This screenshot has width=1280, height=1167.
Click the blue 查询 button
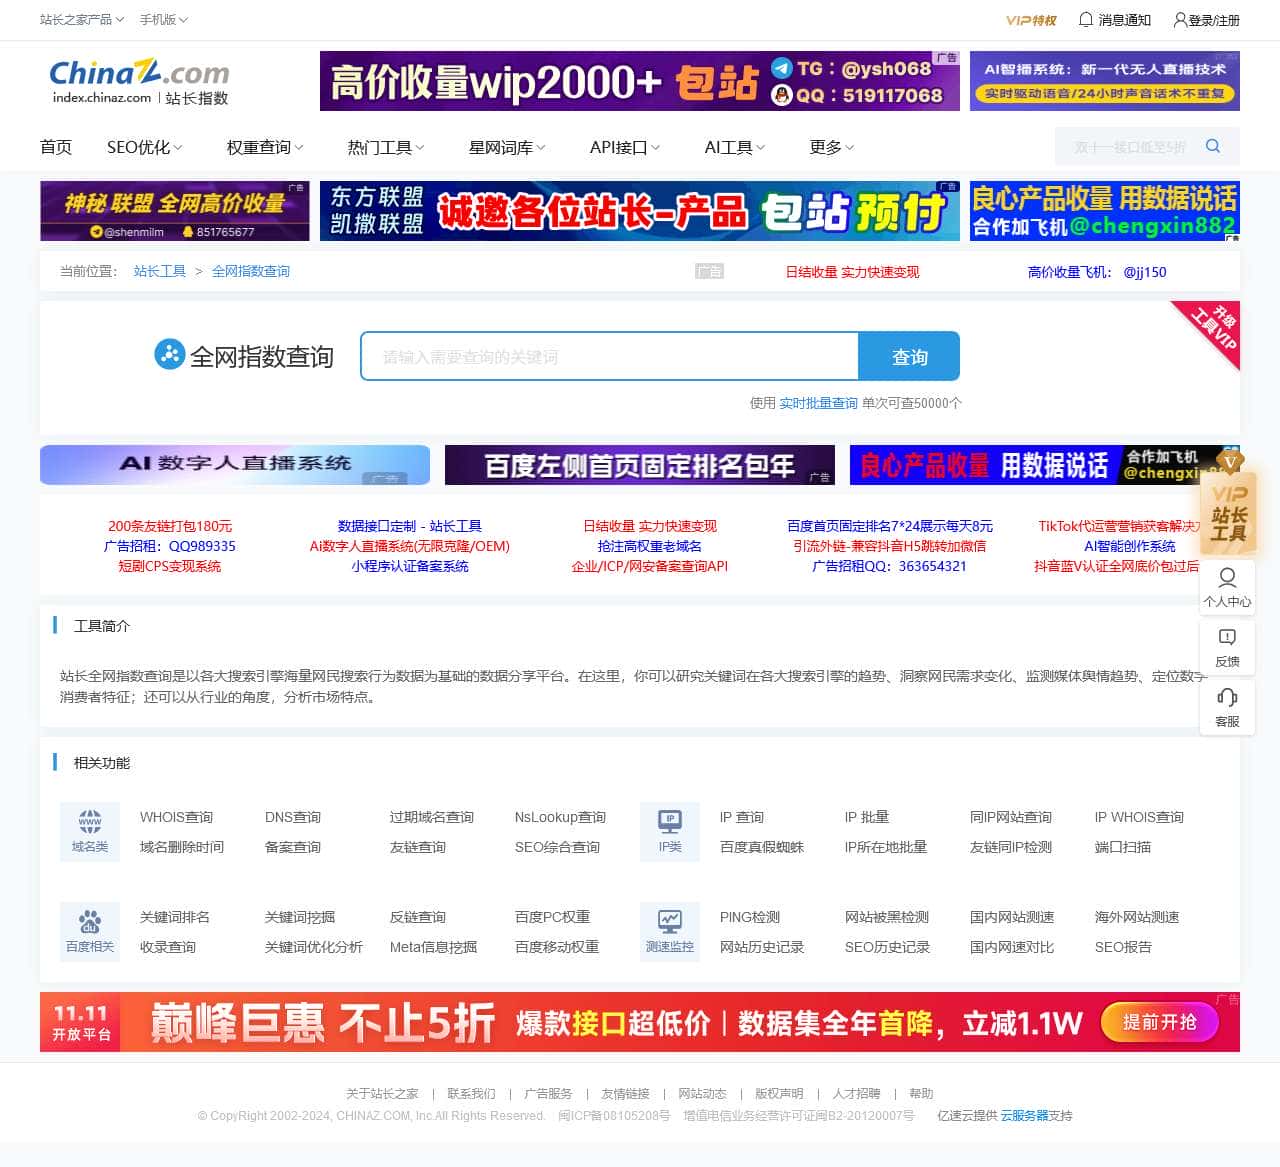pos(910,356)
